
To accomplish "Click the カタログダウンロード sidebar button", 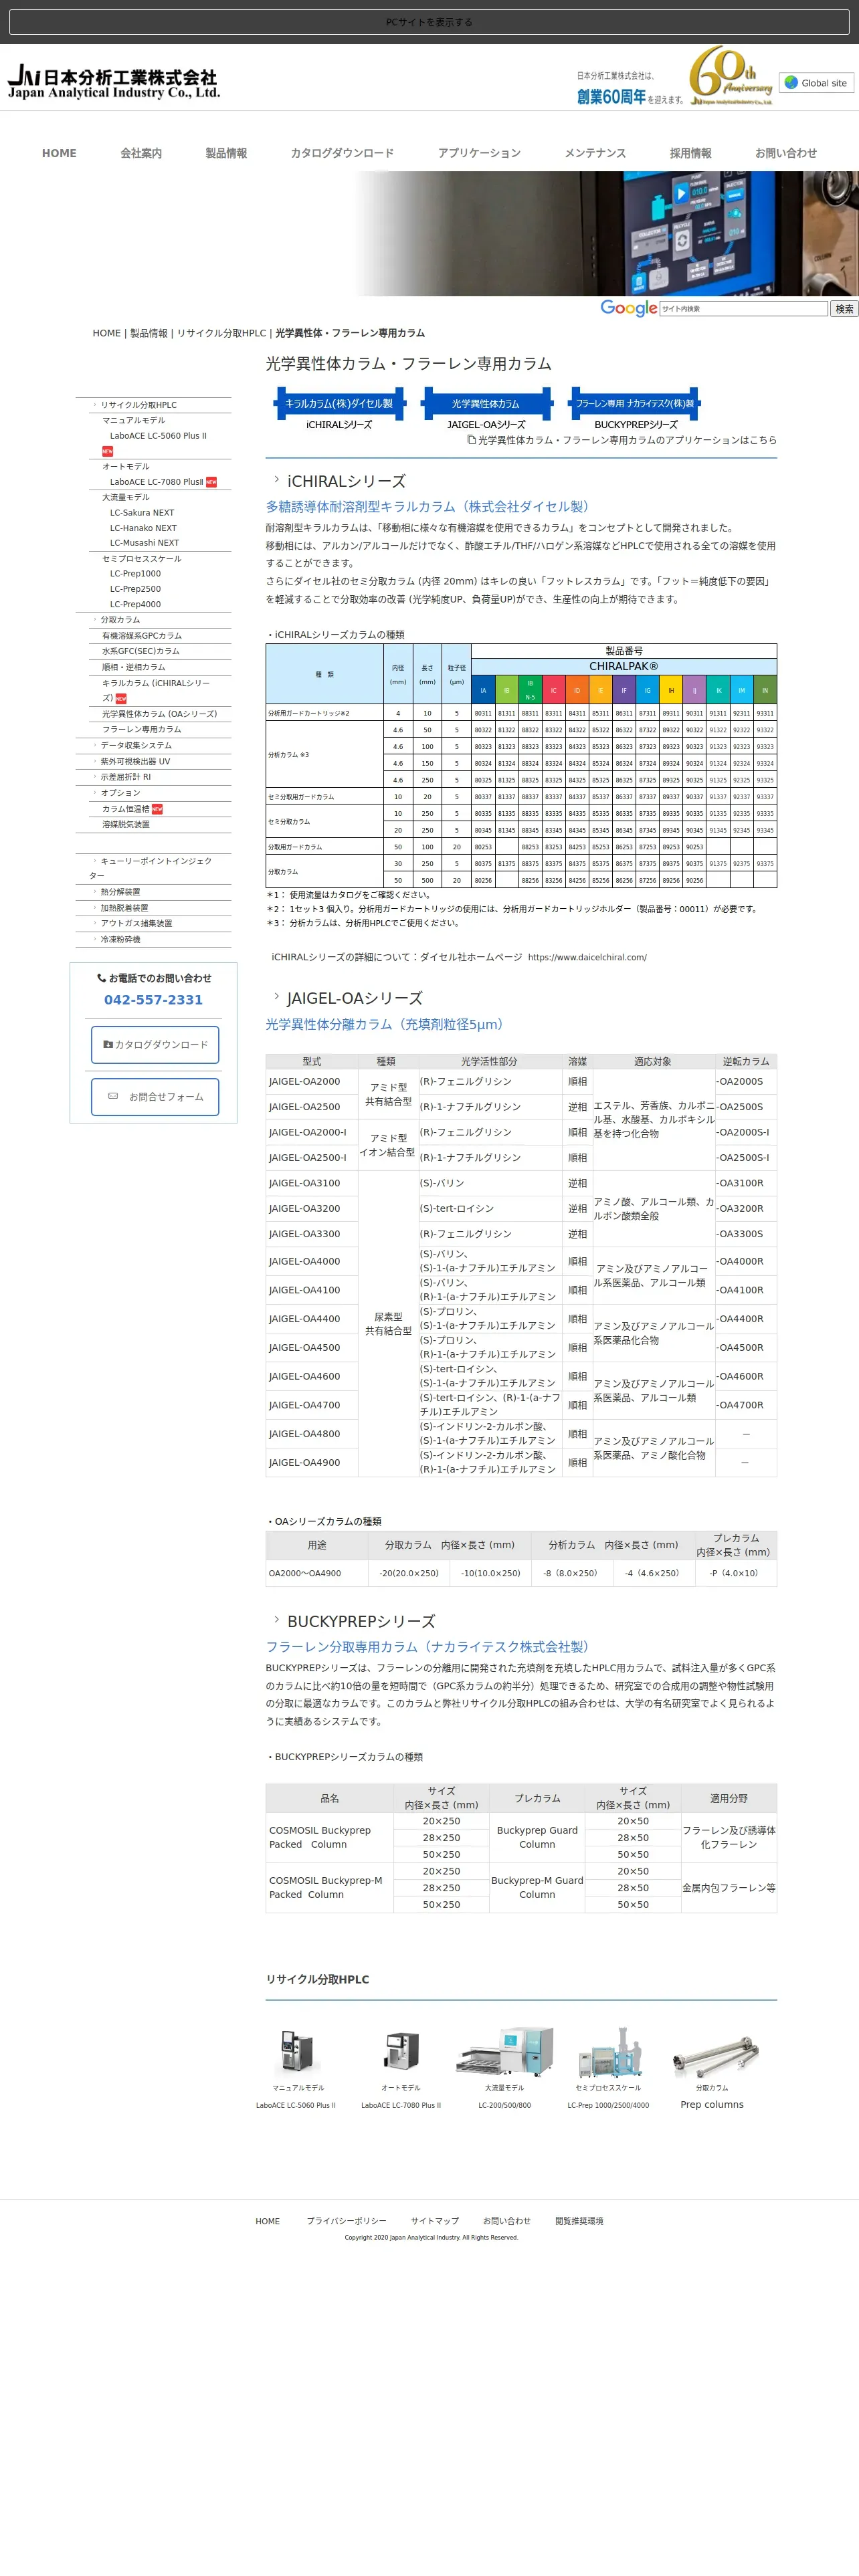I will click(x=155, y=1044).
